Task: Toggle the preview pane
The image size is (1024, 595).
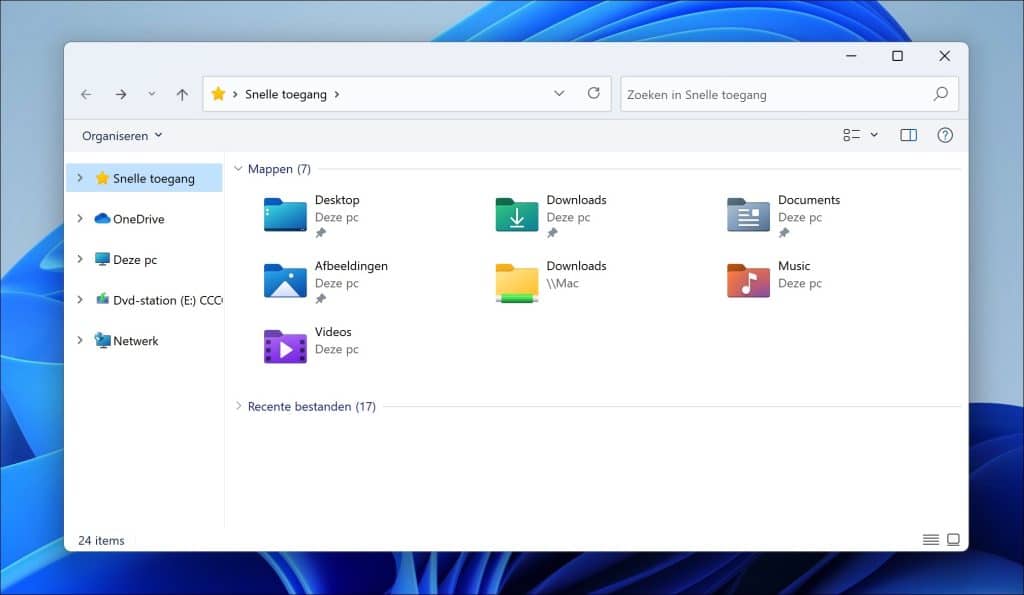Action: click(x=908, y=135)
